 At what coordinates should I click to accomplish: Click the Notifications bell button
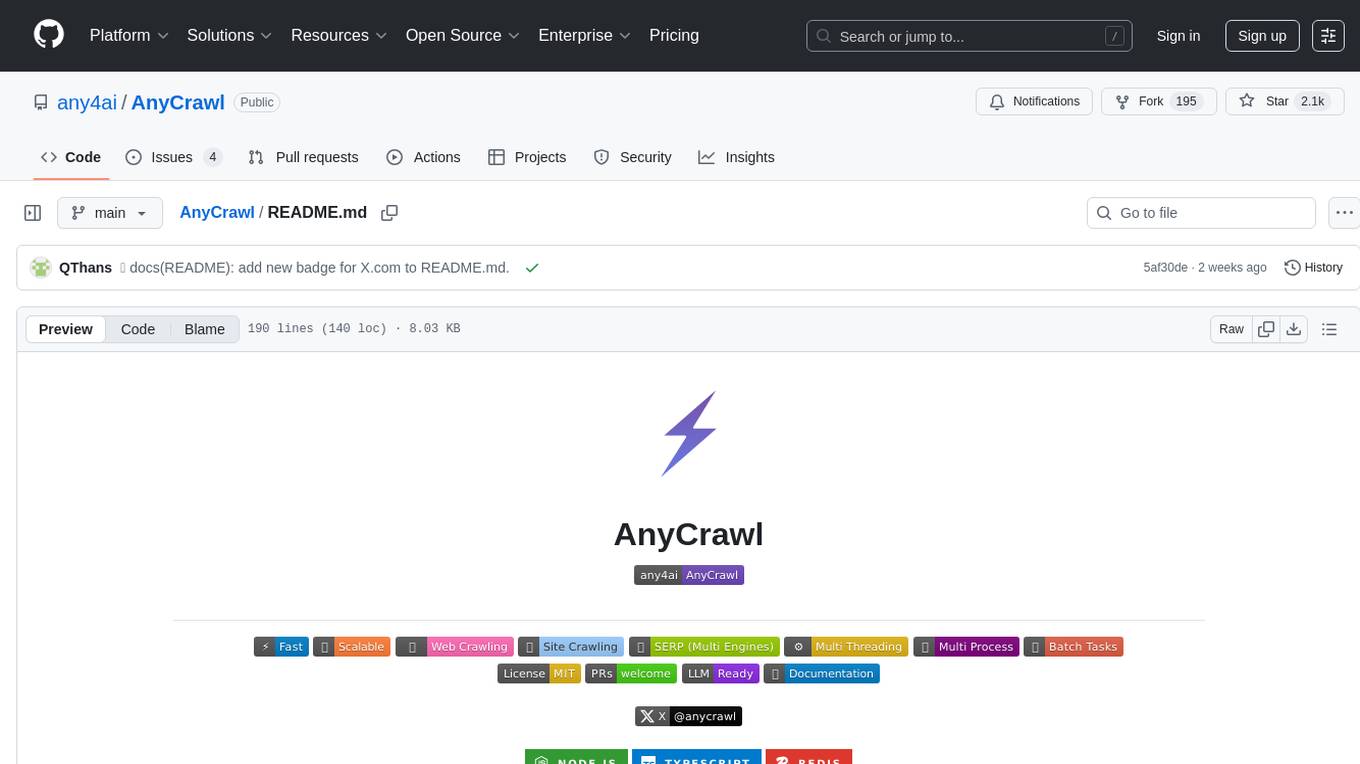pos(1034,101)
